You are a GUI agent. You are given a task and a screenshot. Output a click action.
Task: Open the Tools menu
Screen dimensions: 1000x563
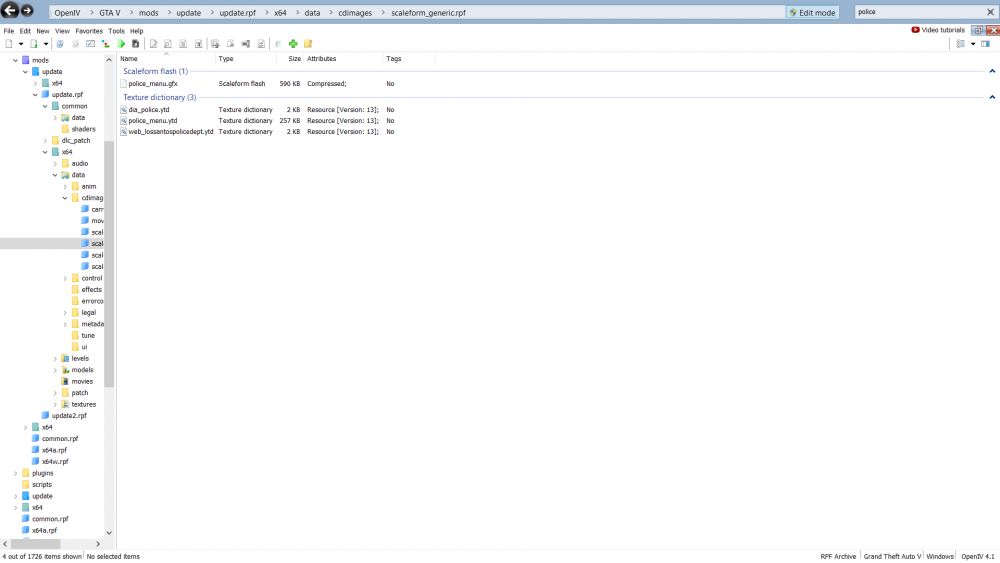(116, 31)
